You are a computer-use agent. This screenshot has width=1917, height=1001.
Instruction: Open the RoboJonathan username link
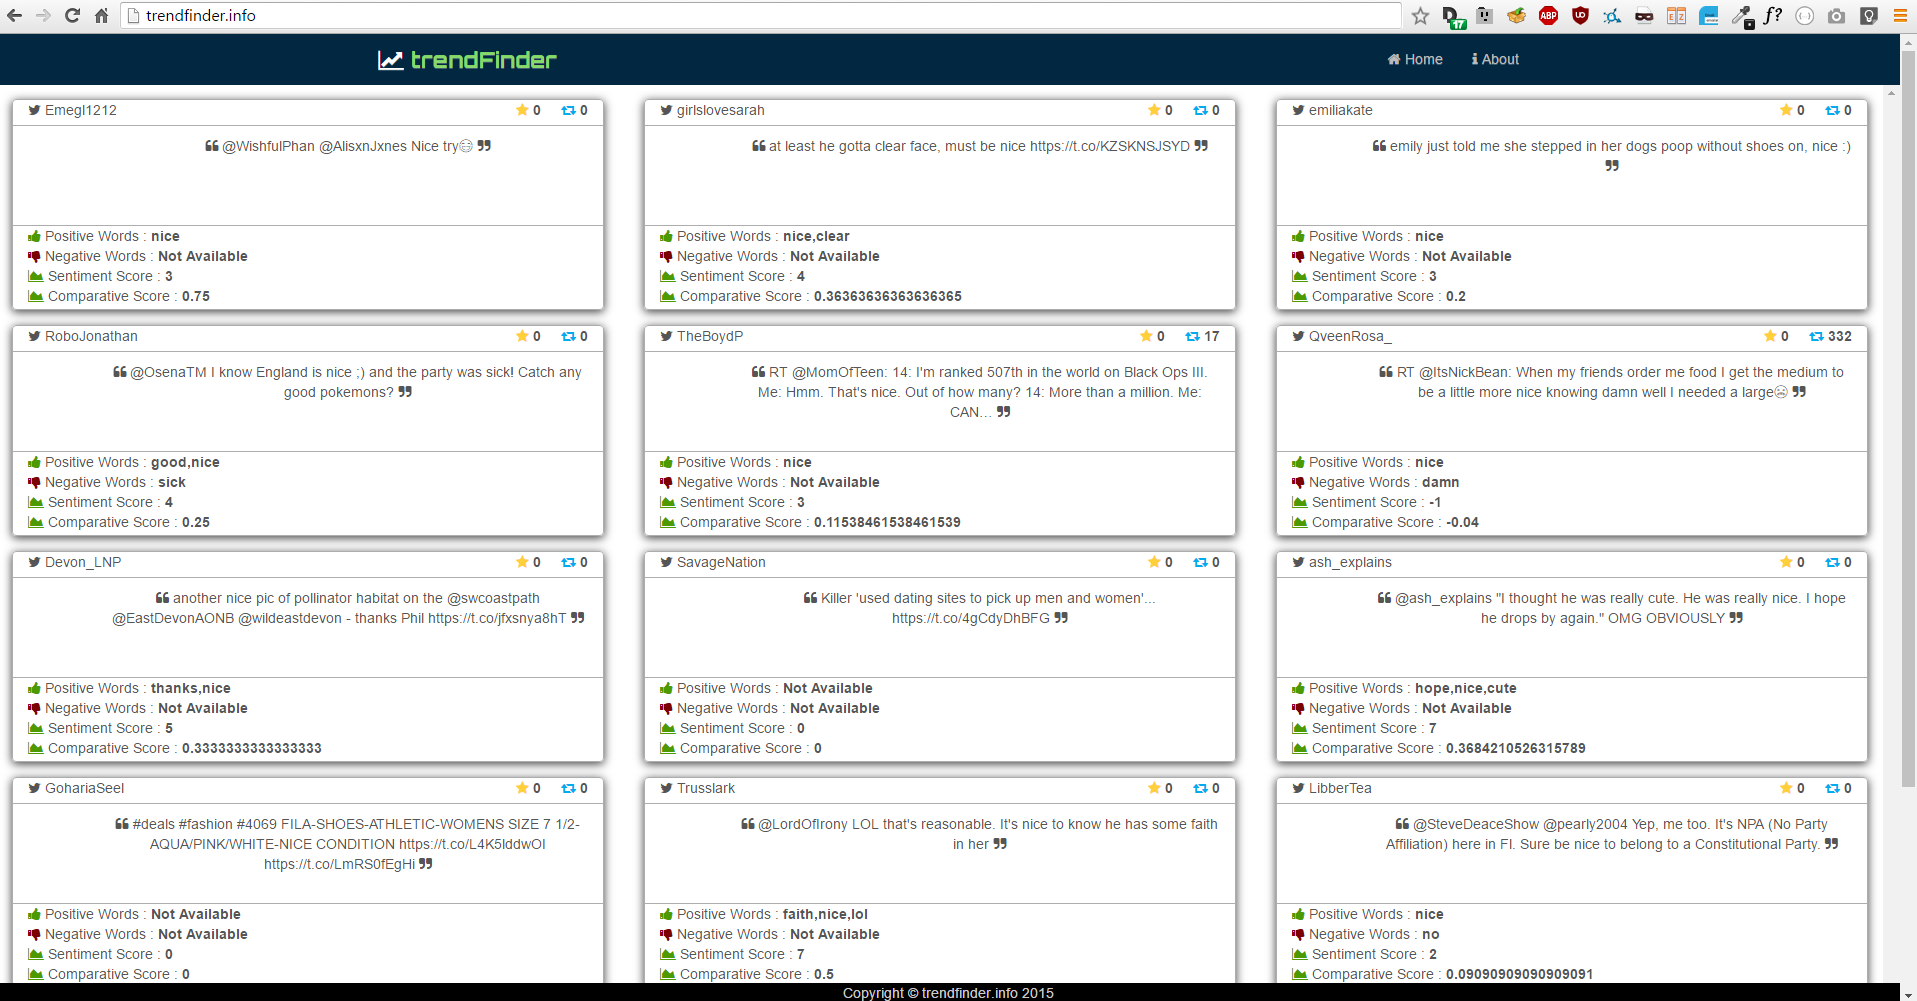click(x=91, y=336)
